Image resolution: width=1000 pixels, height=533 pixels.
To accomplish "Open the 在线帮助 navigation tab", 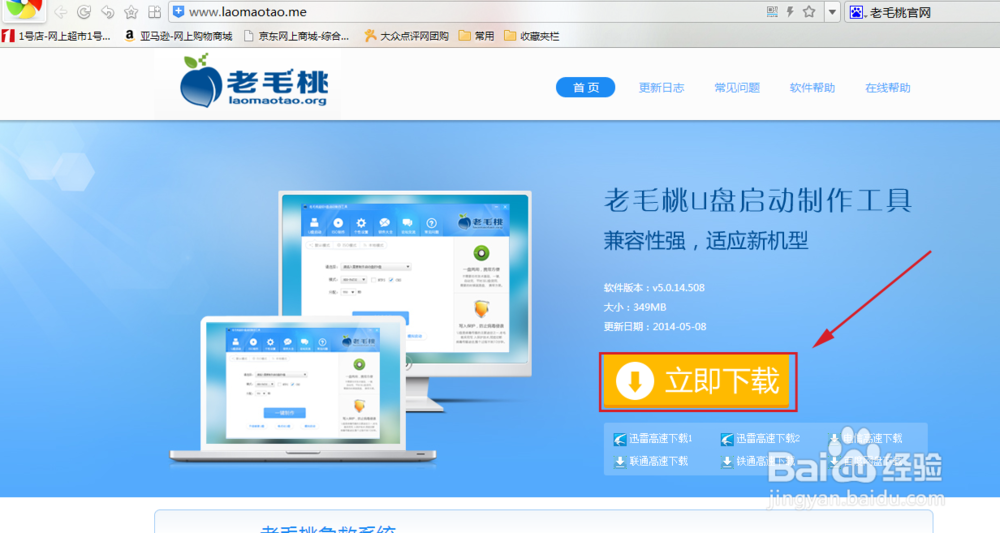I will coord(888,88).
